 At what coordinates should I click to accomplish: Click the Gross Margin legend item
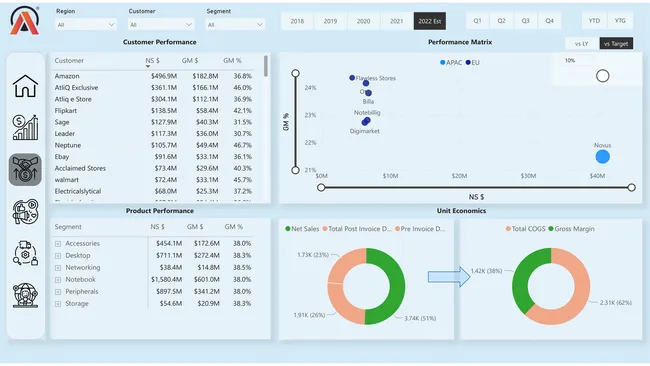point(571,229)
